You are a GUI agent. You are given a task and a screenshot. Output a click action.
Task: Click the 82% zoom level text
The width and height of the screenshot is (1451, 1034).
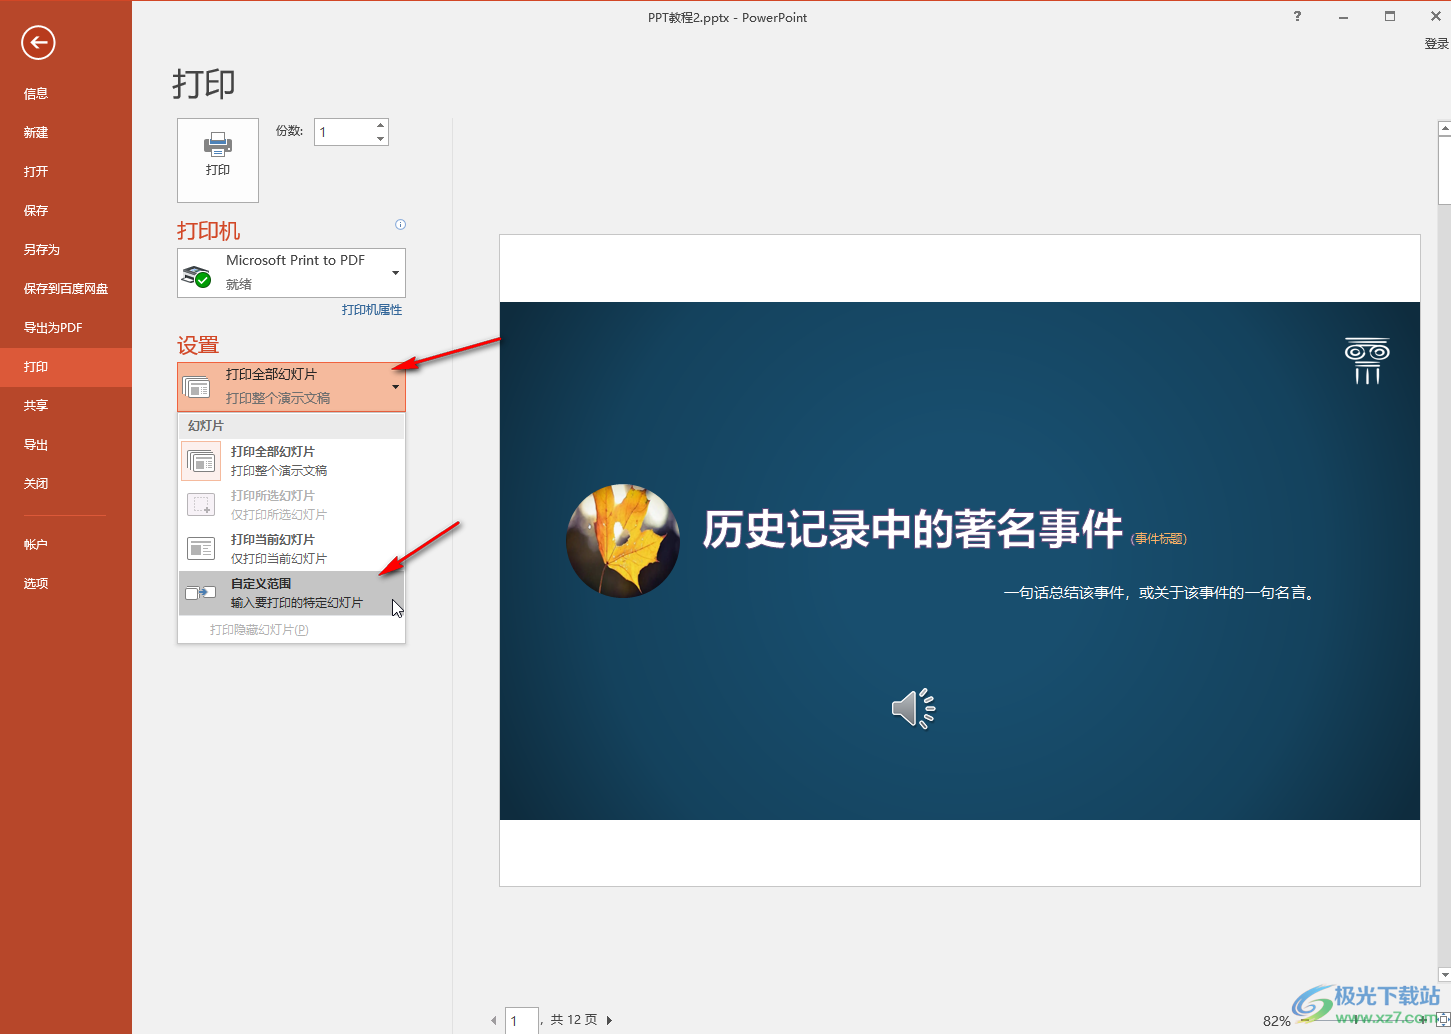click(x=1276, y=1021)
